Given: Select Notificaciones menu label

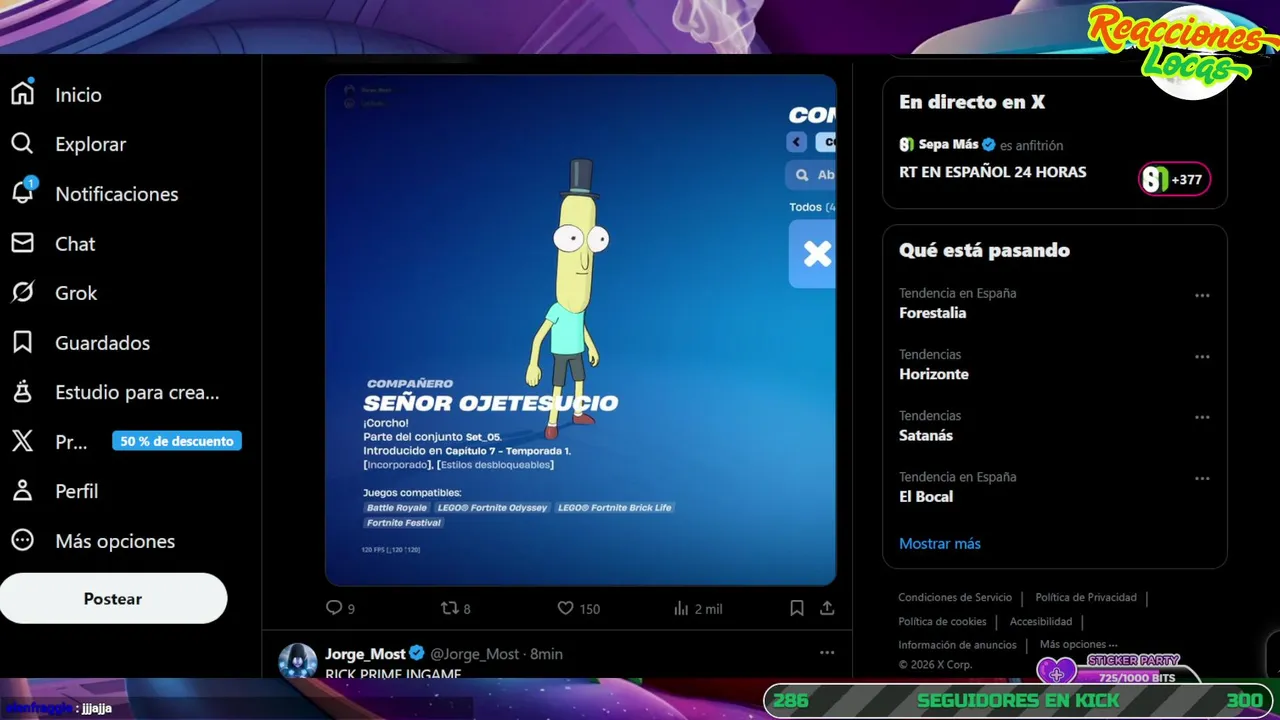Looking at the screenshot, I should 117,194.
